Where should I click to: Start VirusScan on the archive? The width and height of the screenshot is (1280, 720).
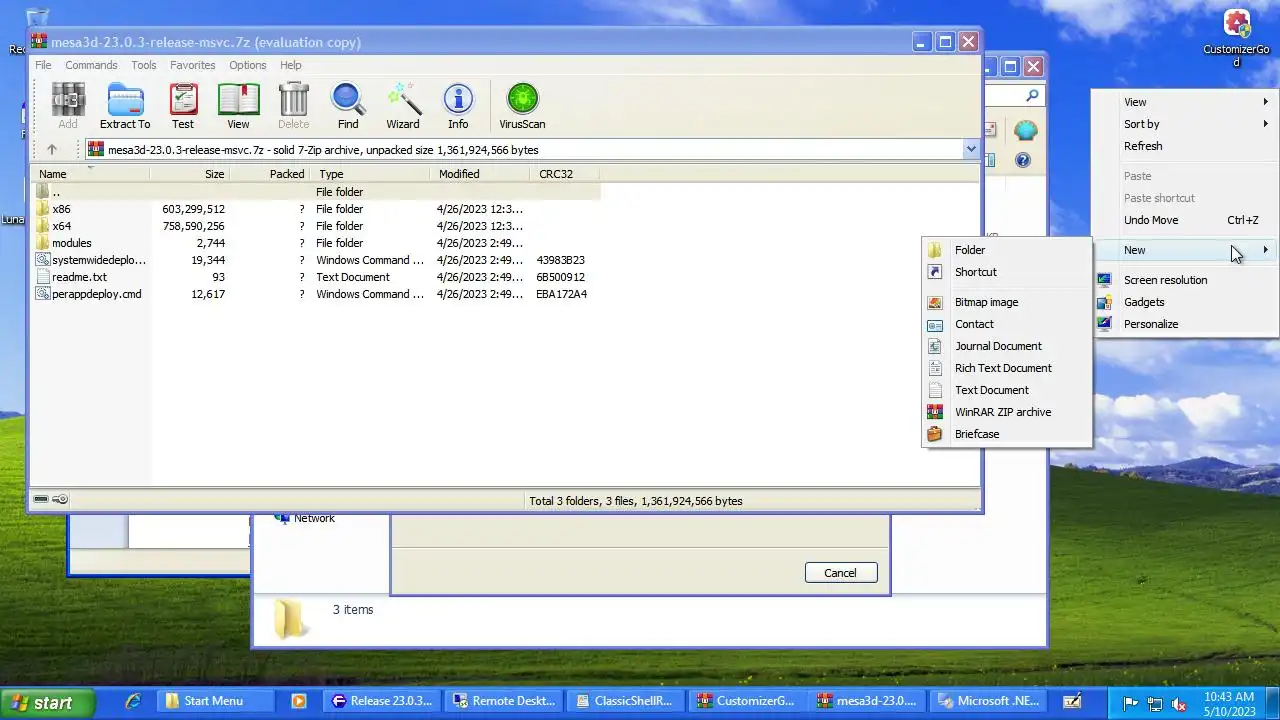[522, 106]
